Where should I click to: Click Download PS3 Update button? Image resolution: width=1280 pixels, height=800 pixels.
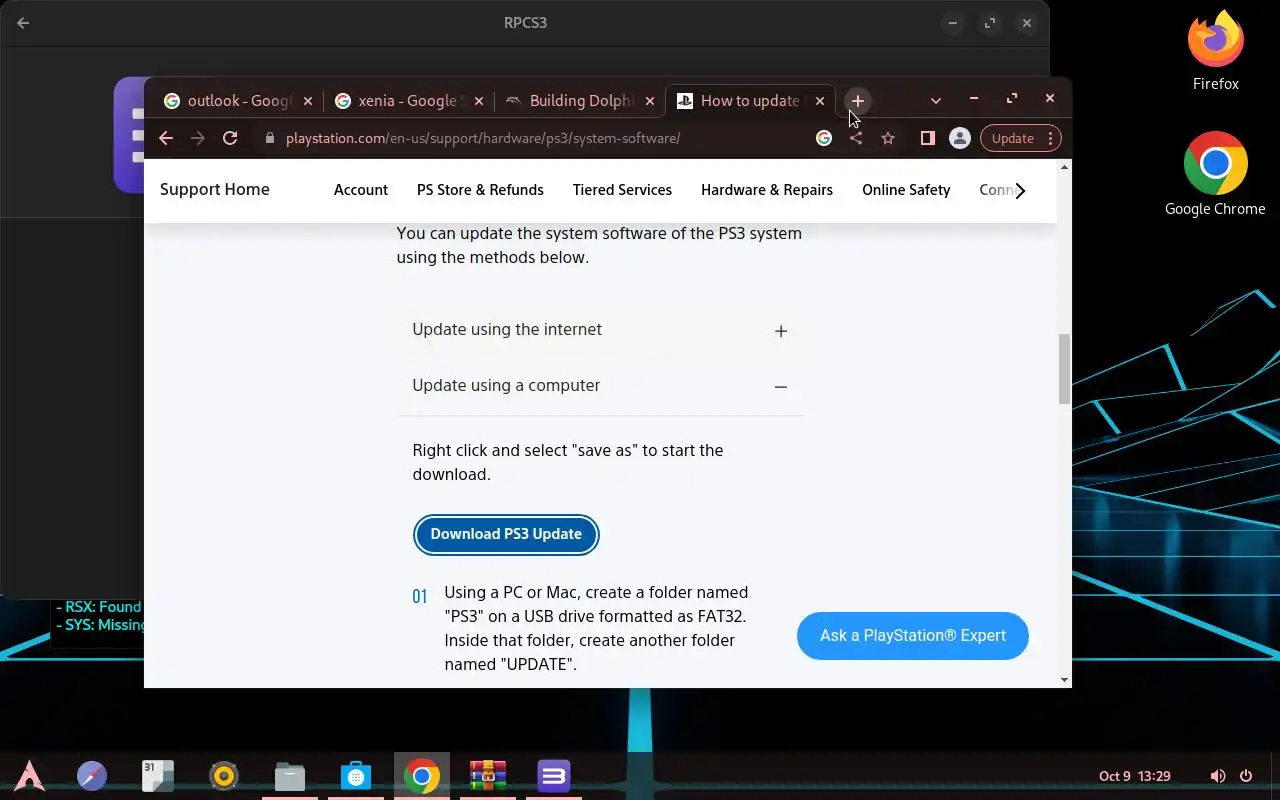[506, 534]
